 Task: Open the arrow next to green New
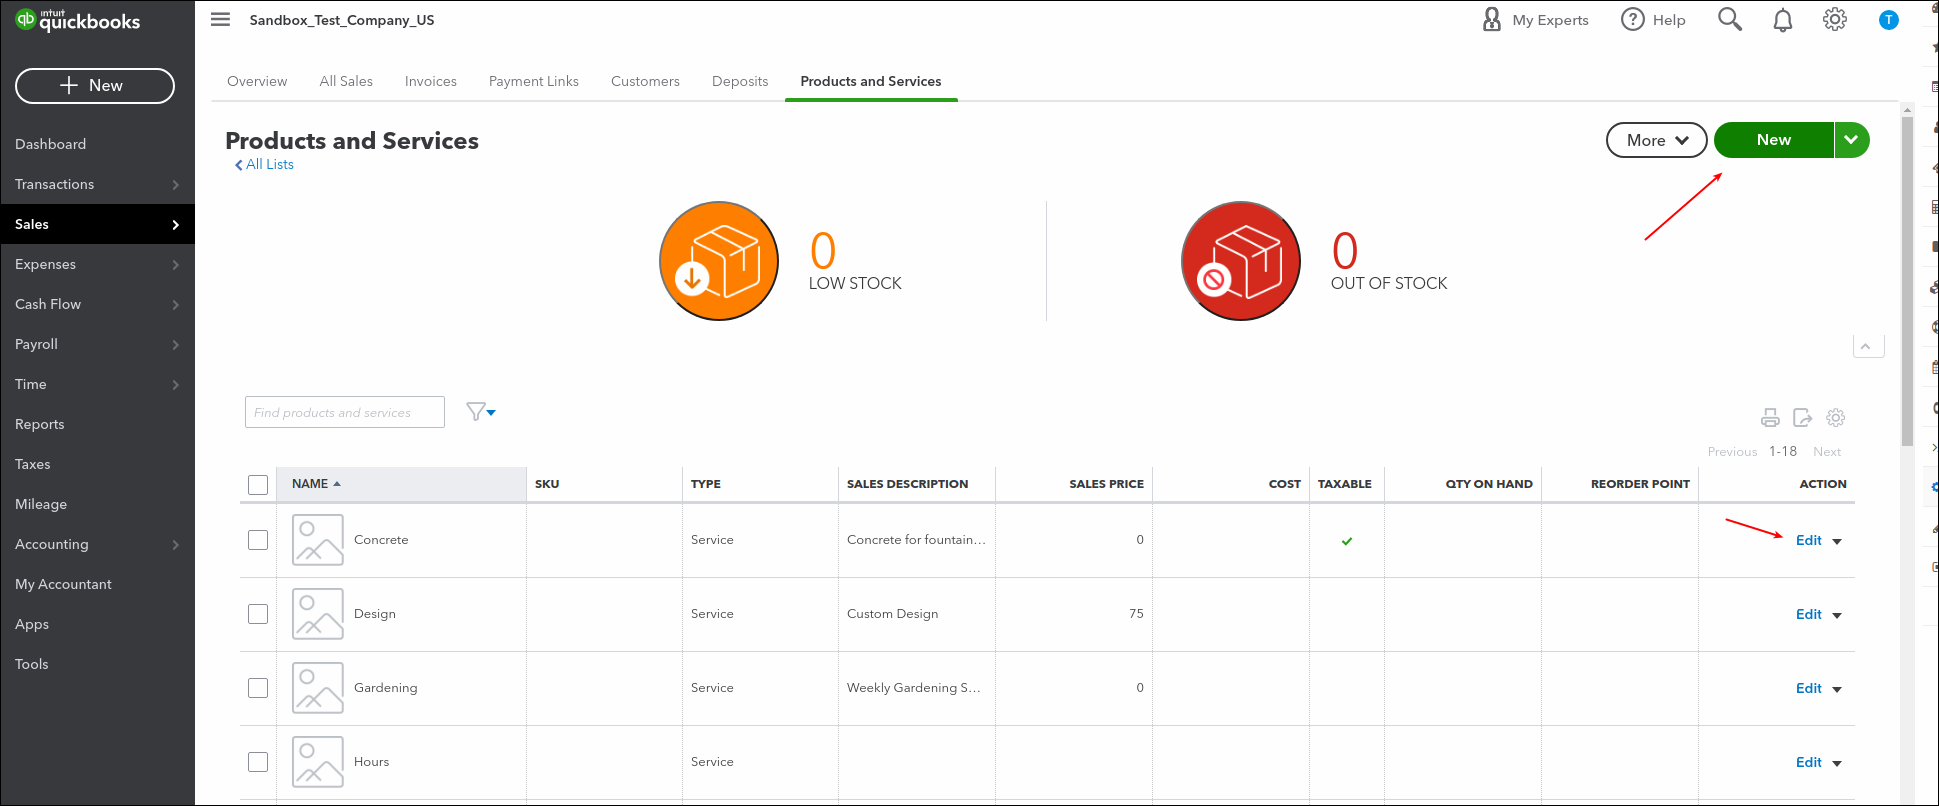(x=1852, y=140)
